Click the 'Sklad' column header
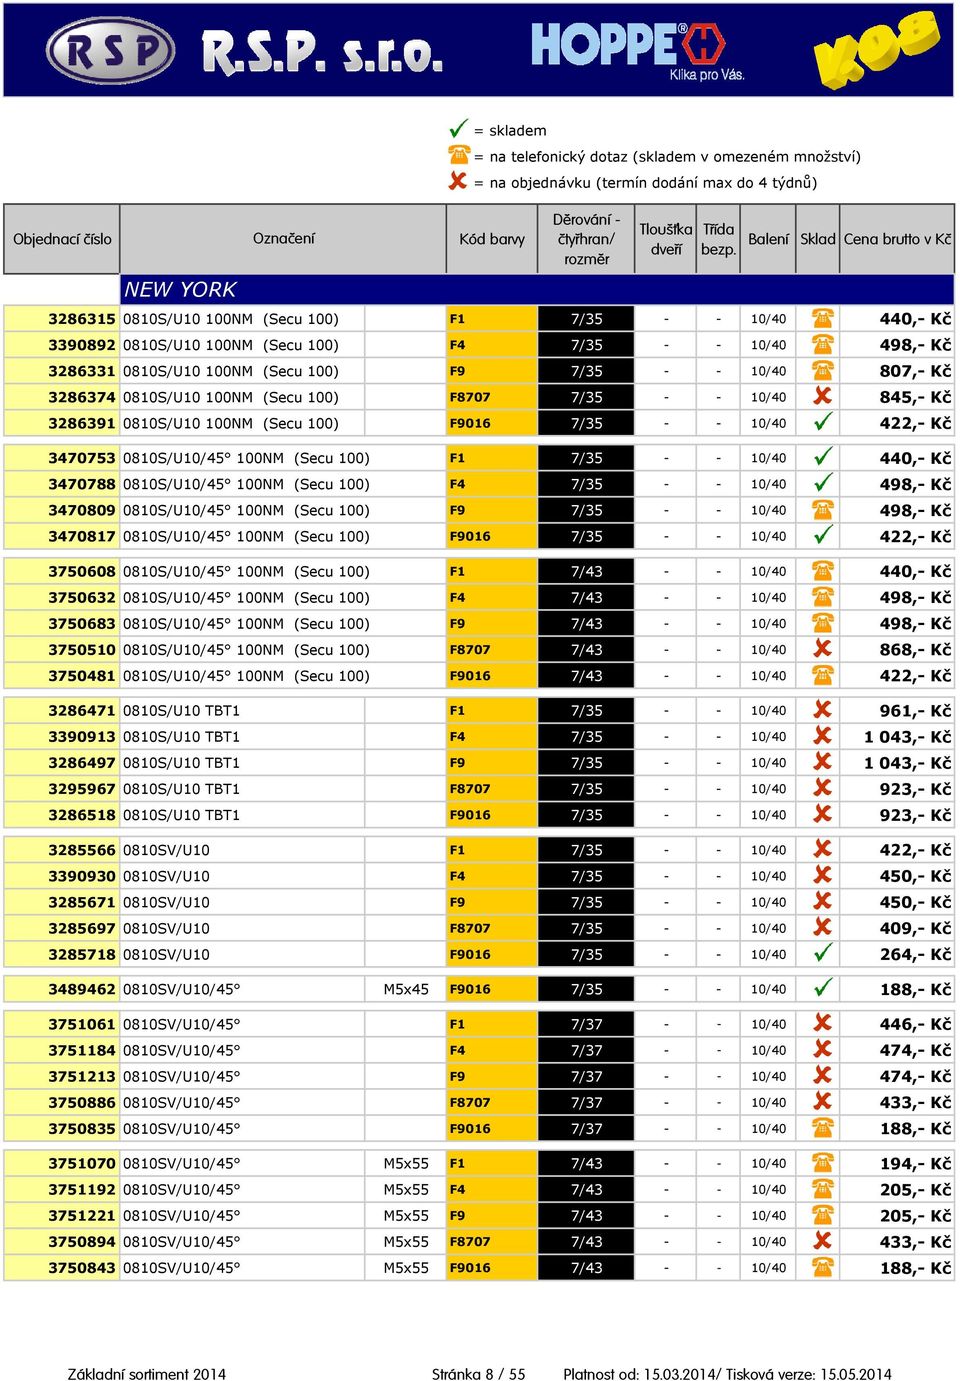This screenshot has height=1381, width=960. [x=817, y=239]
